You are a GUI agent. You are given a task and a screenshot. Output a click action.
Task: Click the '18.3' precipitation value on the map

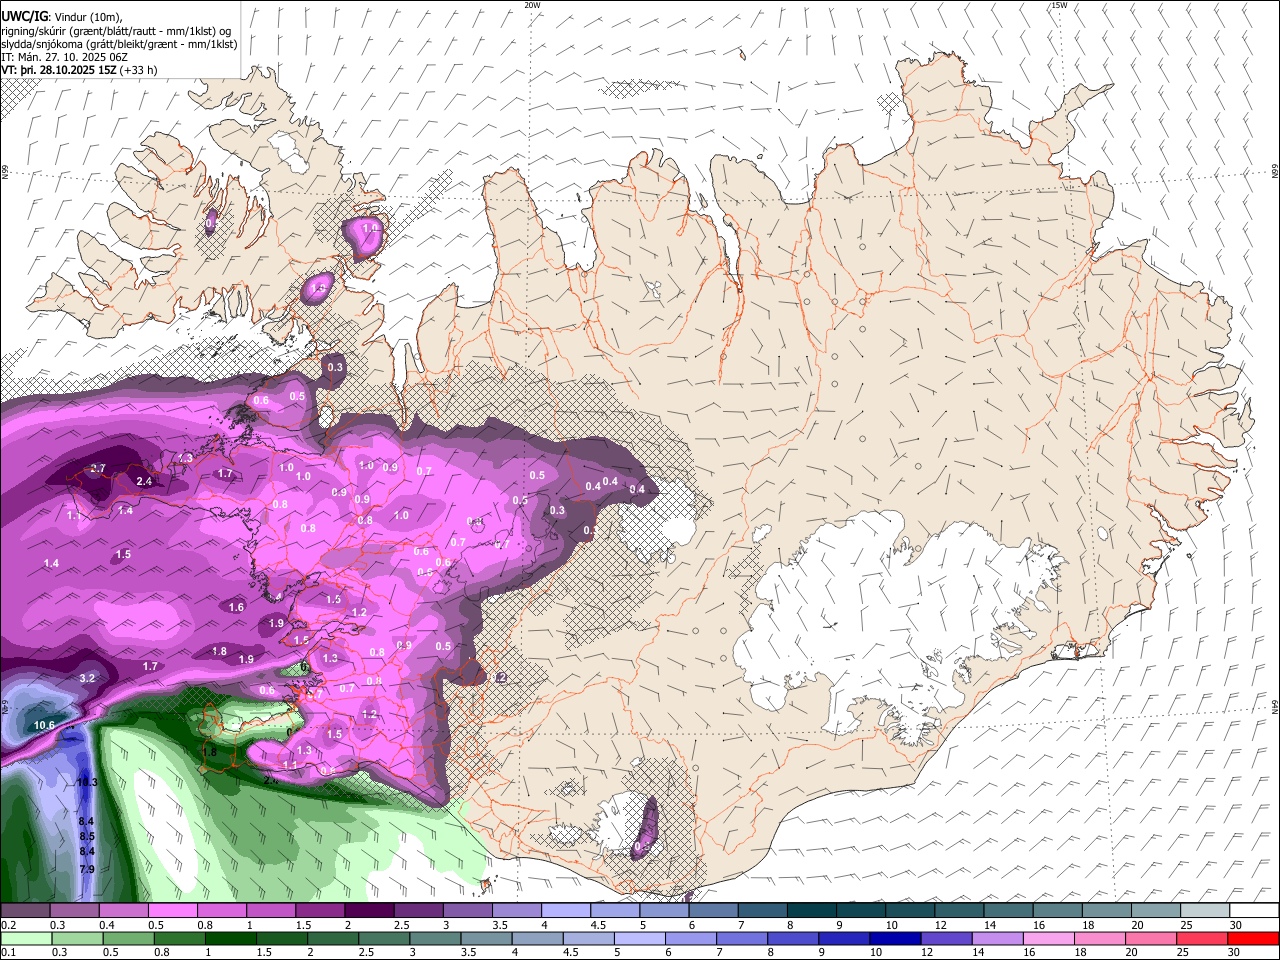click(x=87, y=782)
